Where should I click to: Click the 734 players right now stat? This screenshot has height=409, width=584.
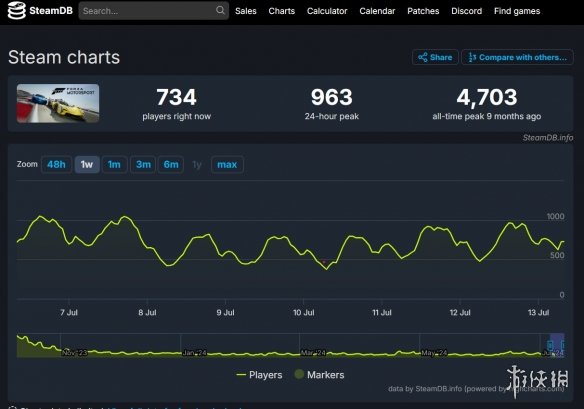coord(177,104)
